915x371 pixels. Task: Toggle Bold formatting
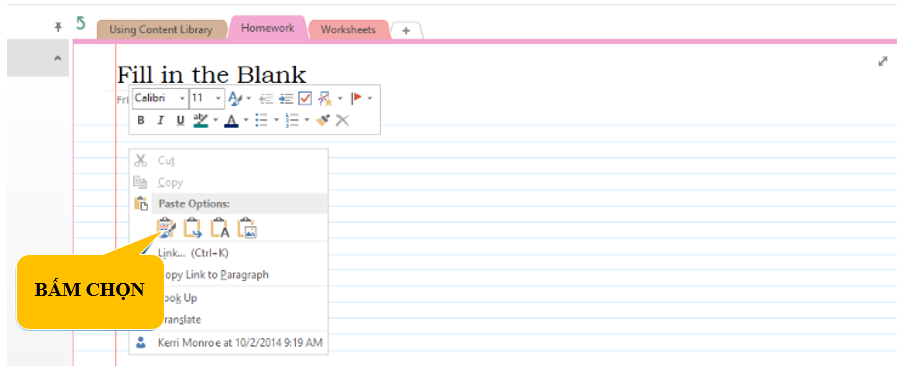pos(141,121)
